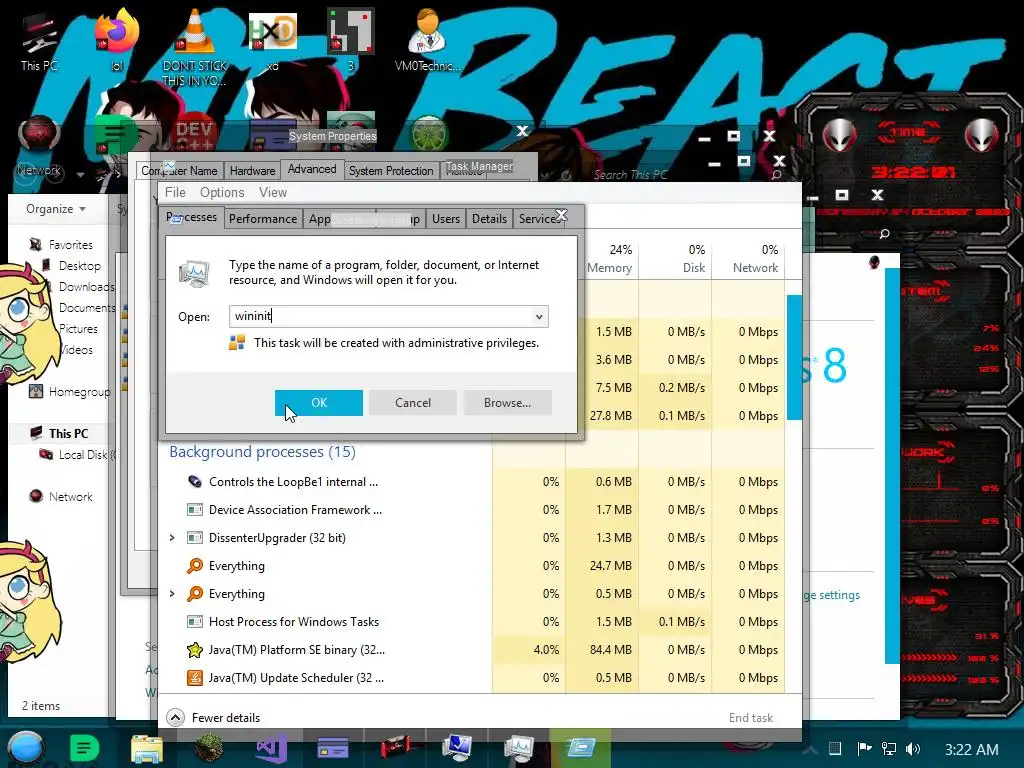Open the Firefox shortcut named lol
Screen dimensions: 1024x768
[117, 39]
